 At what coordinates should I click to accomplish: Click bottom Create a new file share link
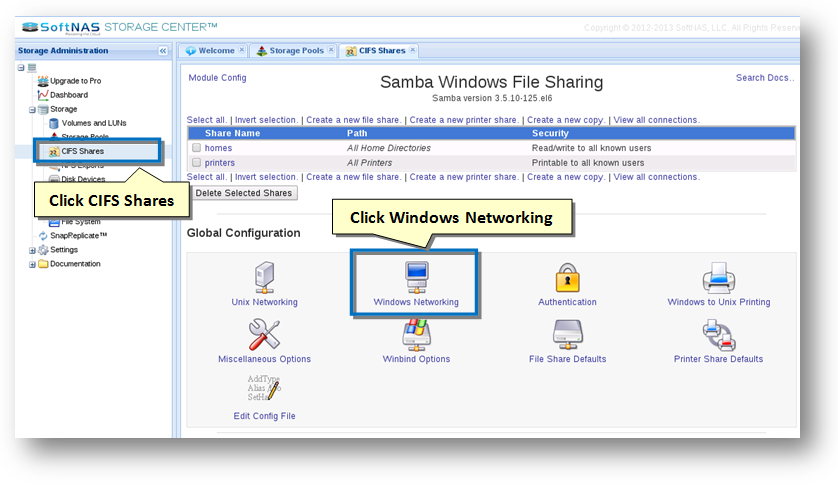353,176
